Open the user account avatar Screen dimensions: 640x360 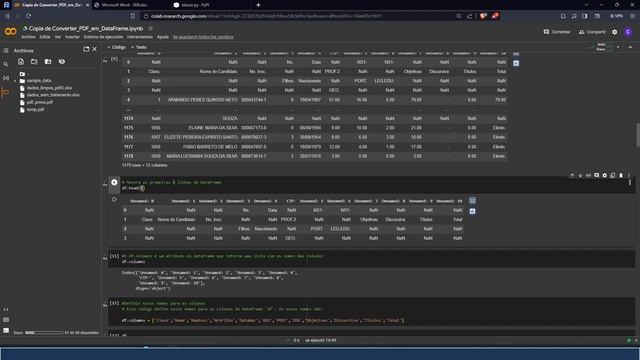coord(628,32)
